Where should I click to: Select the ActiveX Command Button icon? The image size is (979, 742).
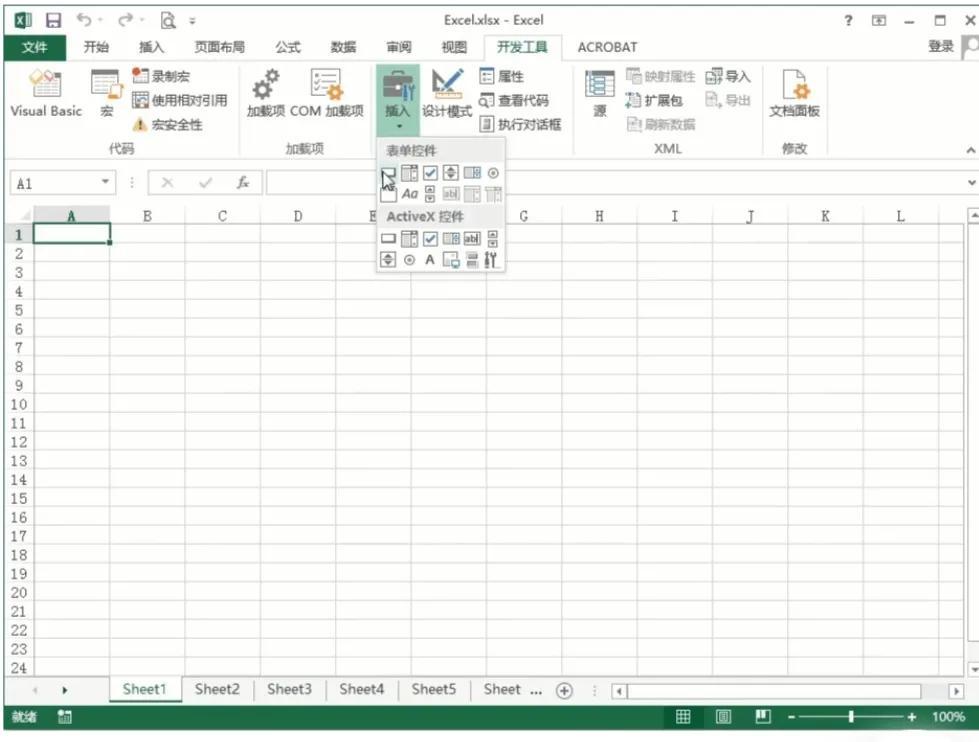click(388, 239)
